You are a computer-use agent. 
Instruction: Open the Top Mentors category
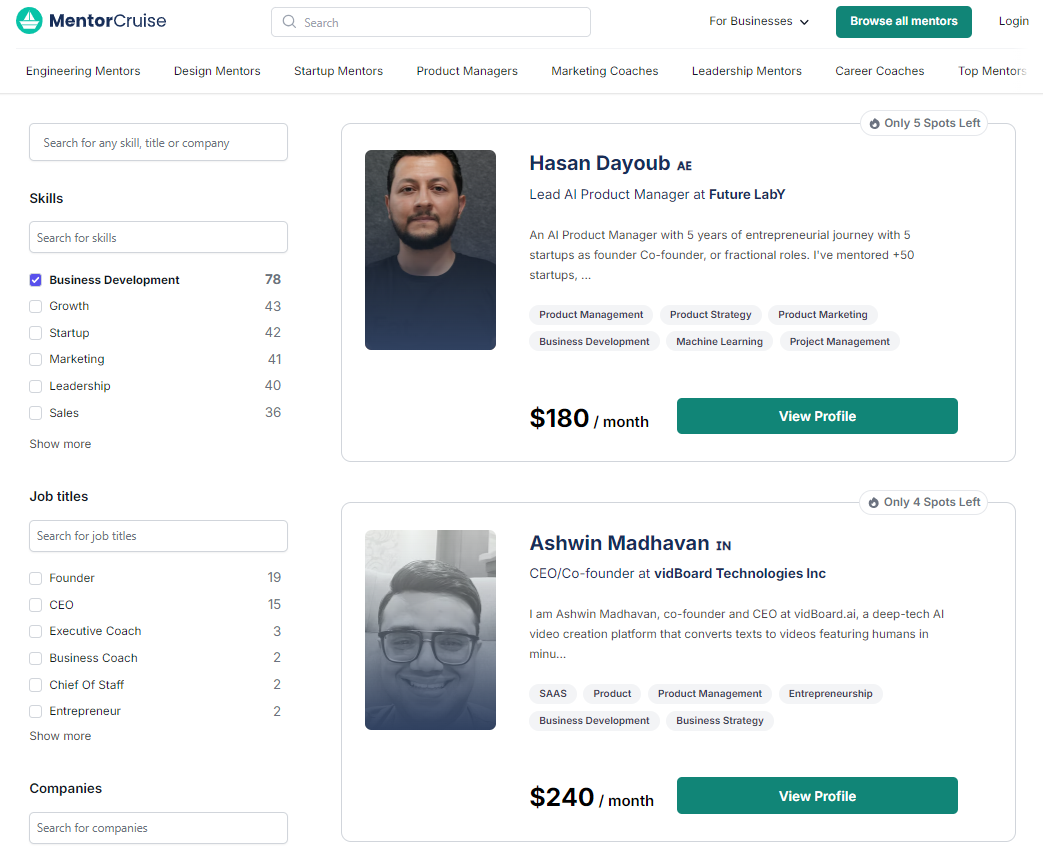(992, 71)
